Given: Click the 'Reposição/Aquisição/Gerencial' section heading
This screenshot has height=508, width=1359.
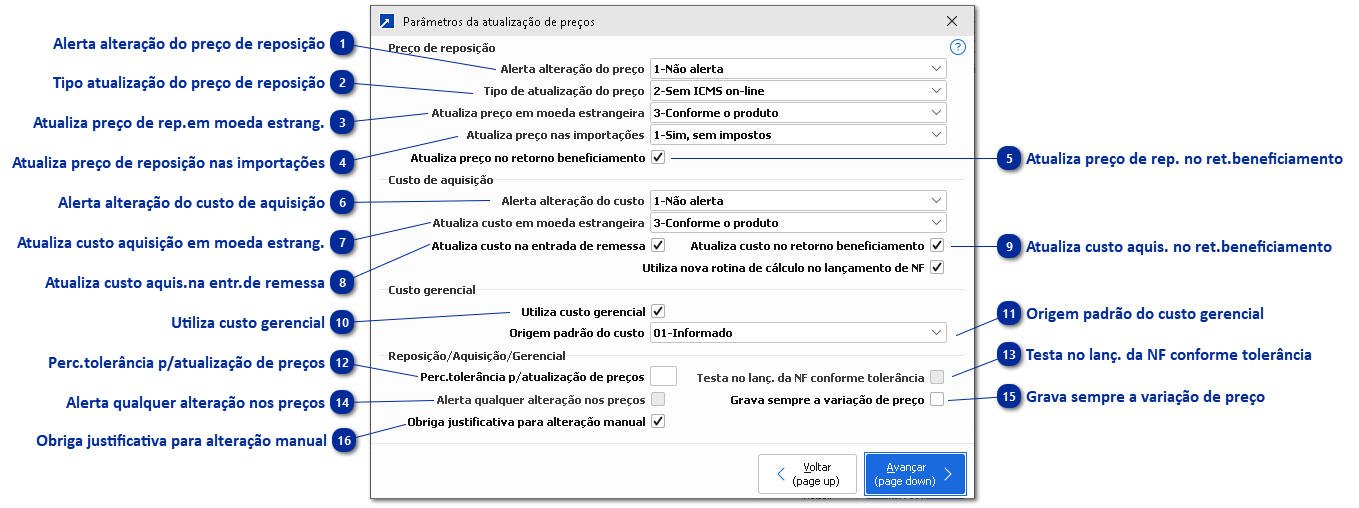Looking at the screenshot, I should coord(477,355).
